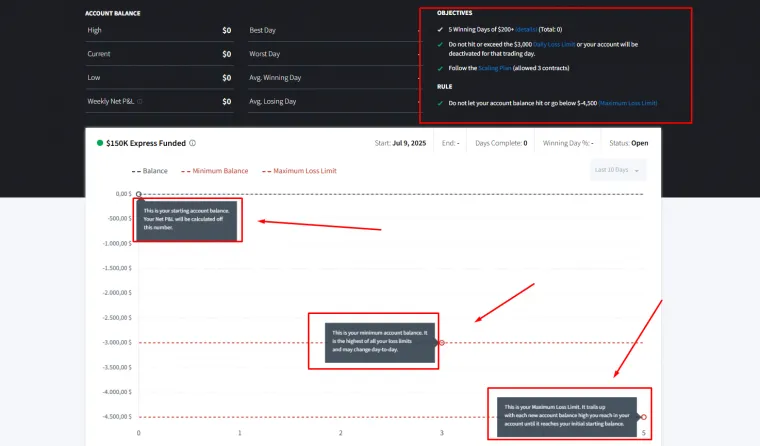
Task: Toggle the Minimum Balance legend entry
Action: coord(216,171)
